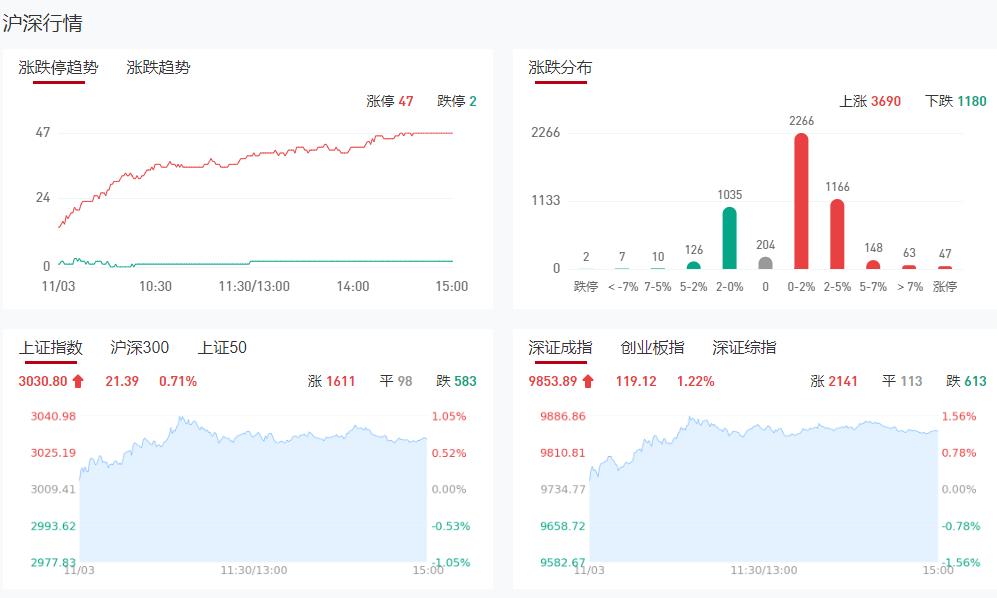Click the 平 98 count
Image resolution: width=997 pixels, height=598 pixels.
pos(395,381)
